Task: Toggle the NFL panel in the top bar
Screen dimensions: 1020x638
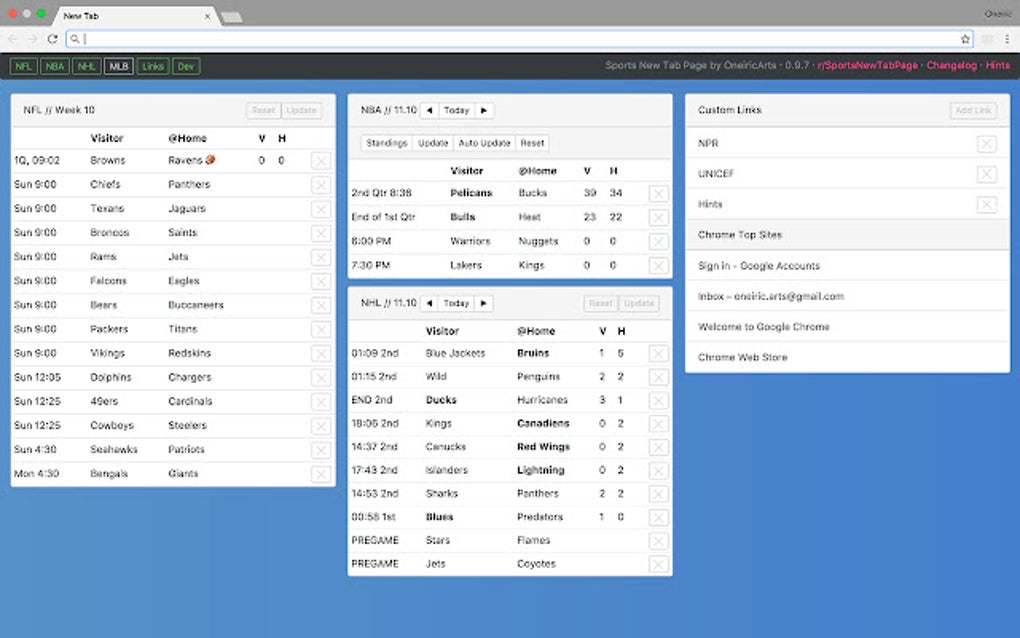Action: (22, 65)
